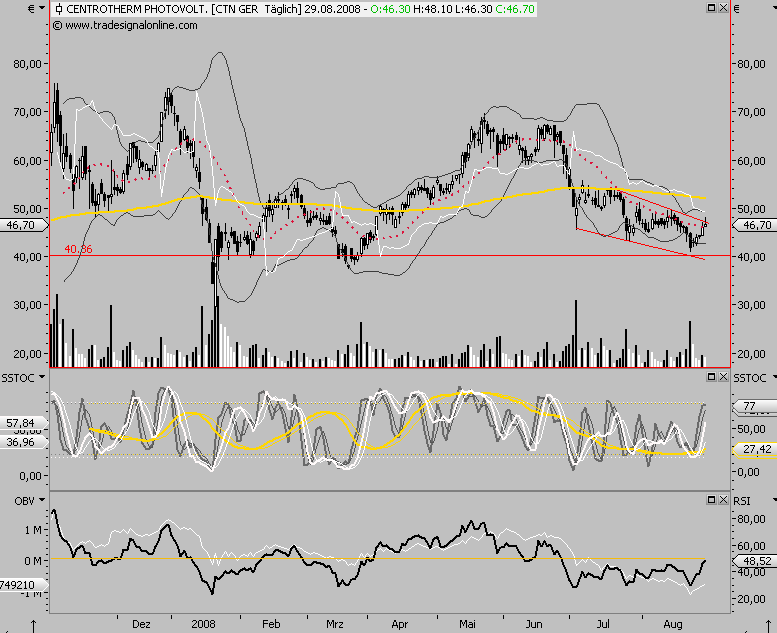Click the 48,52 RSI value marker
Viewport: 777px width, 633px height.
click(754, 561)
